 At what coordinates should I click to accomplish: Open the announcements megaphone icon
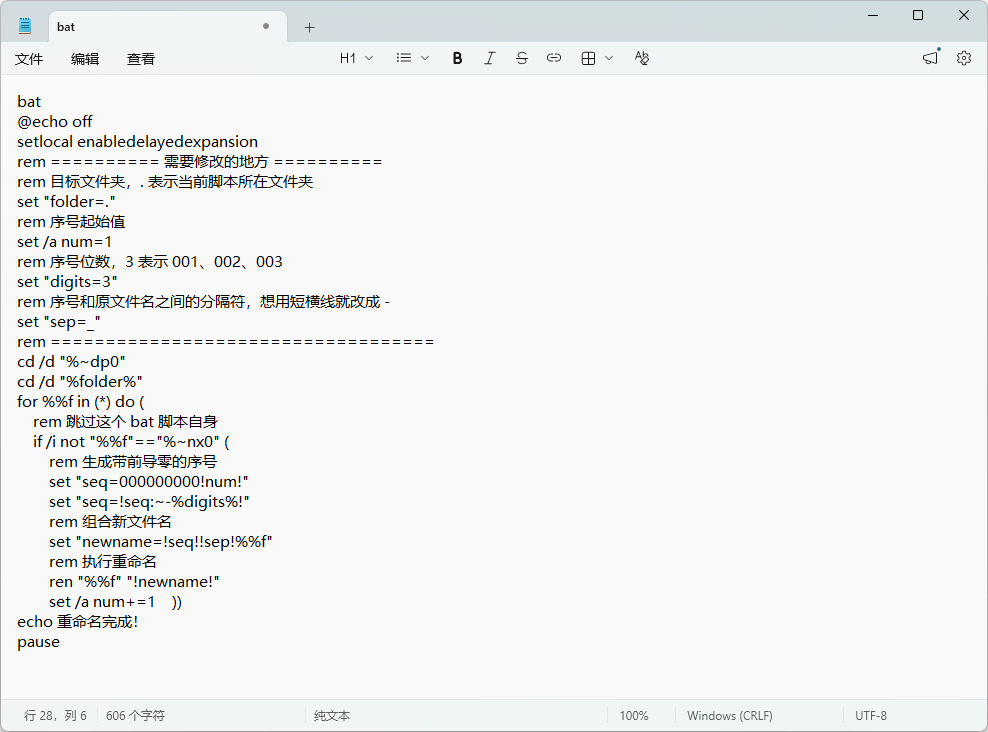(x=931, y=59)
